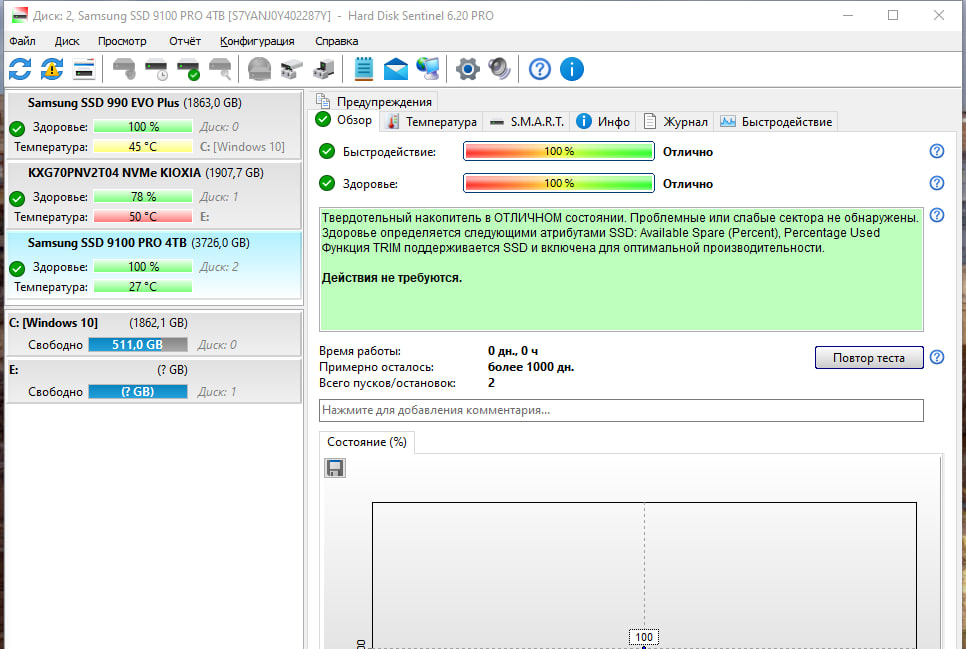Click the 'более 1000 дн.' value

point(531,367)
